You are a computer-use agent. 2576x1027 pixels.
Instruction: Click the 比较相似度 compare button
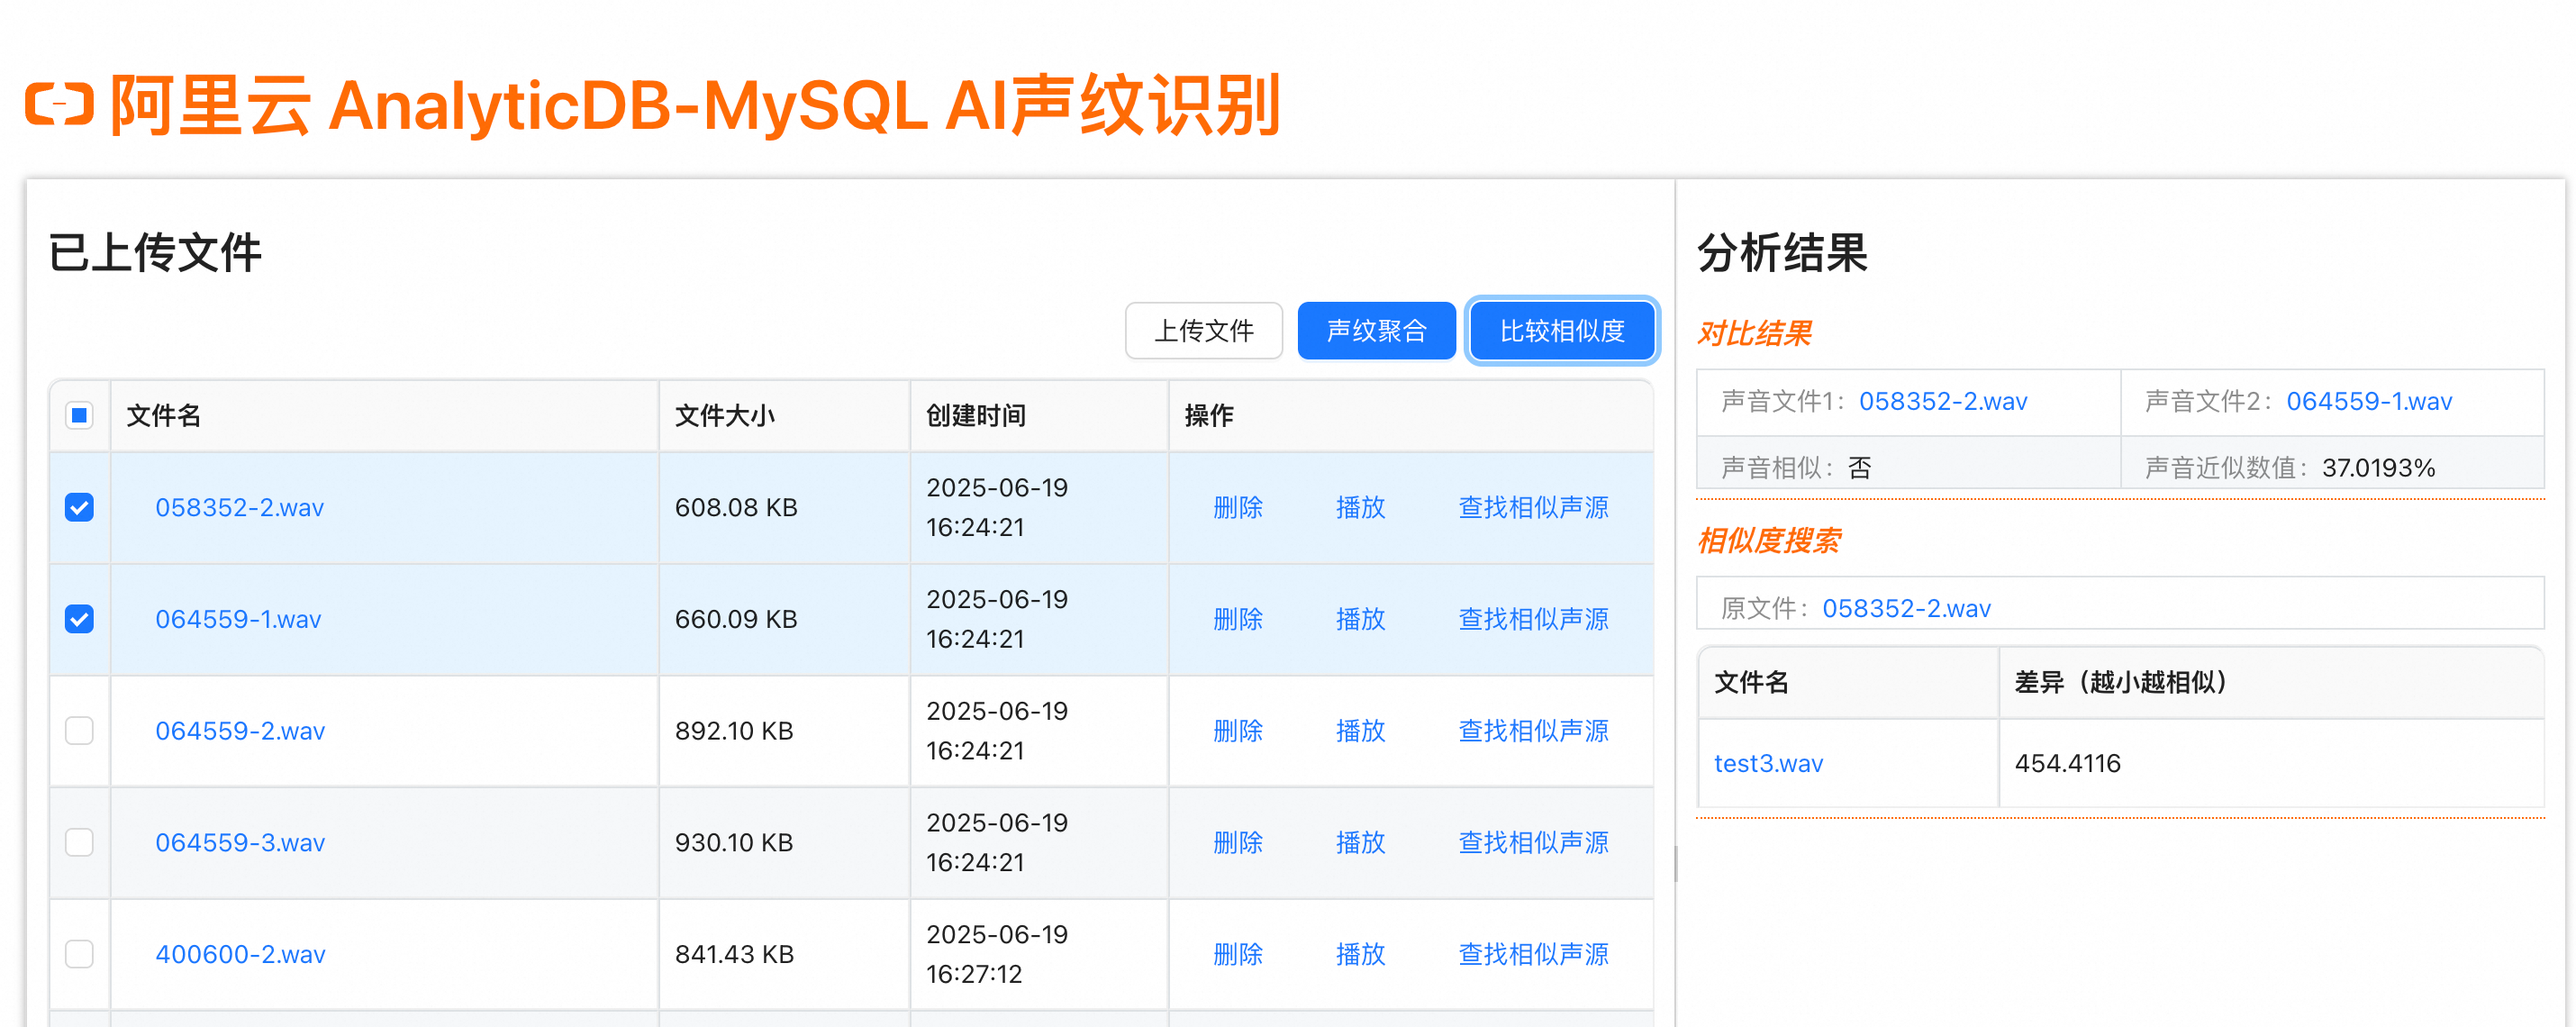pos(1561,331)
